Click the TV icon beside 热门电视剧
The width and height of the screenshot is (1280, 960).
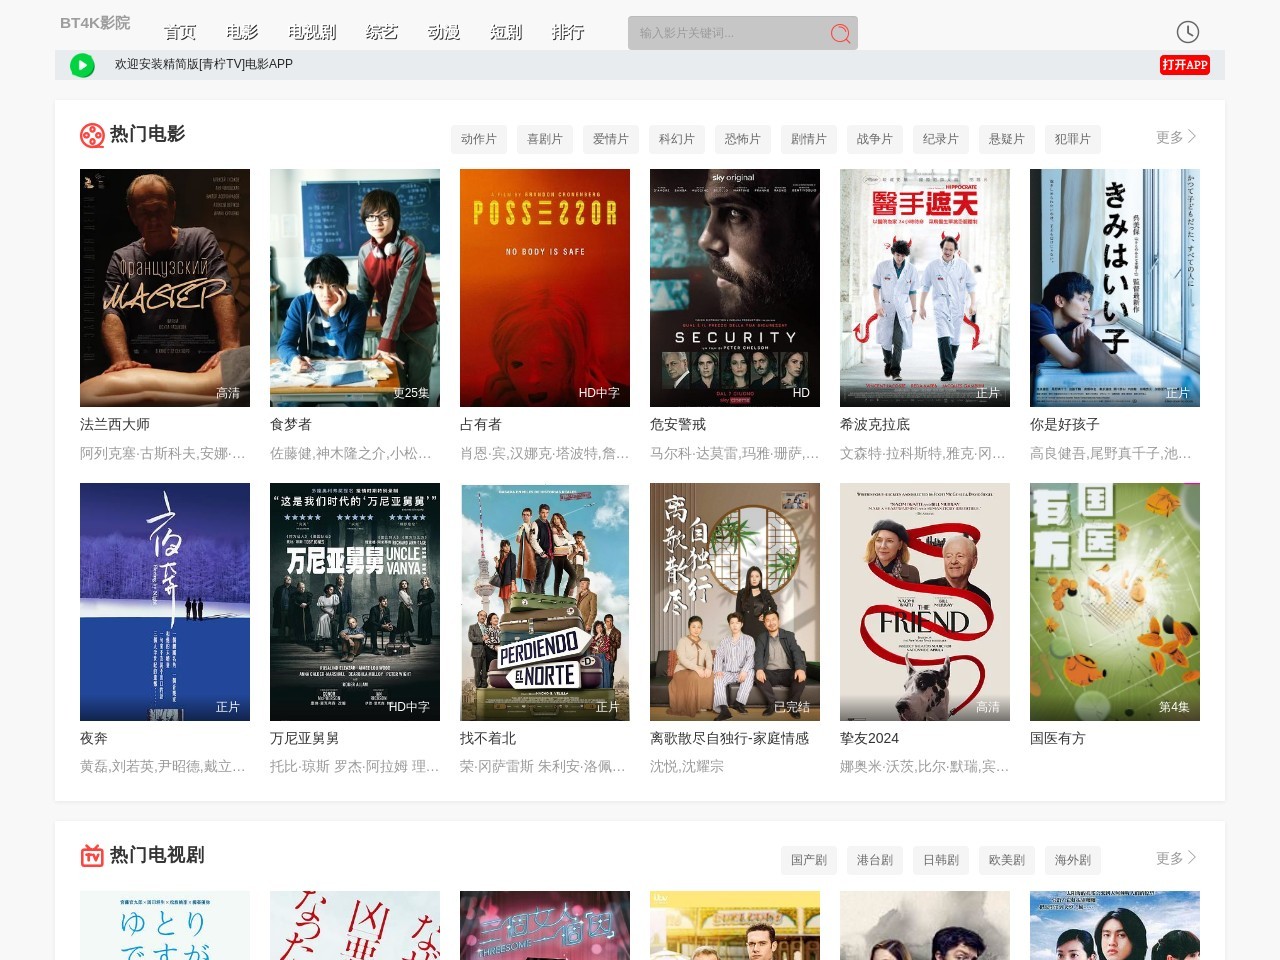[92, 856]
